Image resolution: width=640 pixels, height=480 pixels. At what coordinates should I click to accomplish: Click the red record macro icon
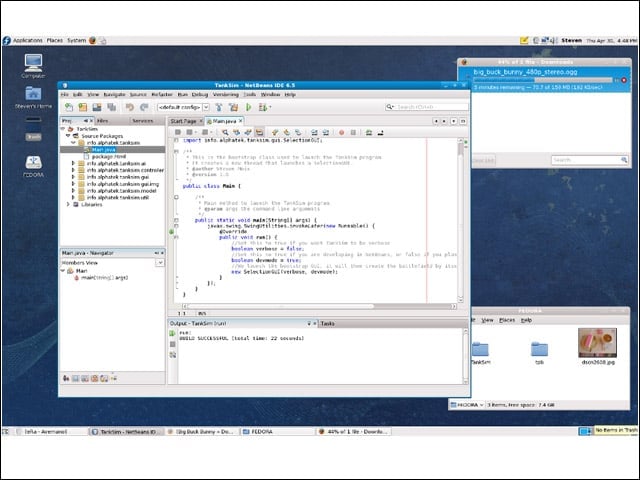tap(341, 132)
